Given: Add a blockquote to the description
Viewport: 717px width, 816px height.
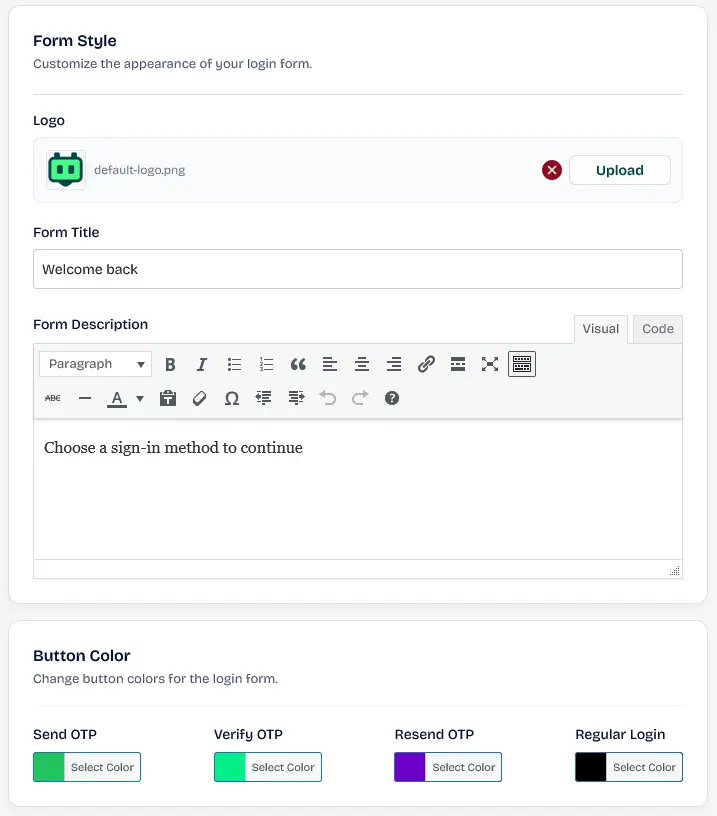Looking at the screenshot, I should point(298,364).
